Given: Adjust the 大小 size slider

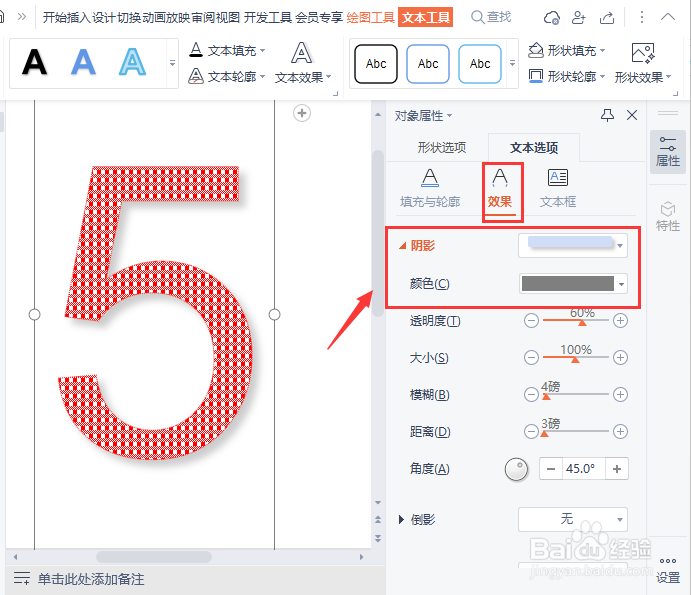Looking at the screenshot, I should point(575,359).
